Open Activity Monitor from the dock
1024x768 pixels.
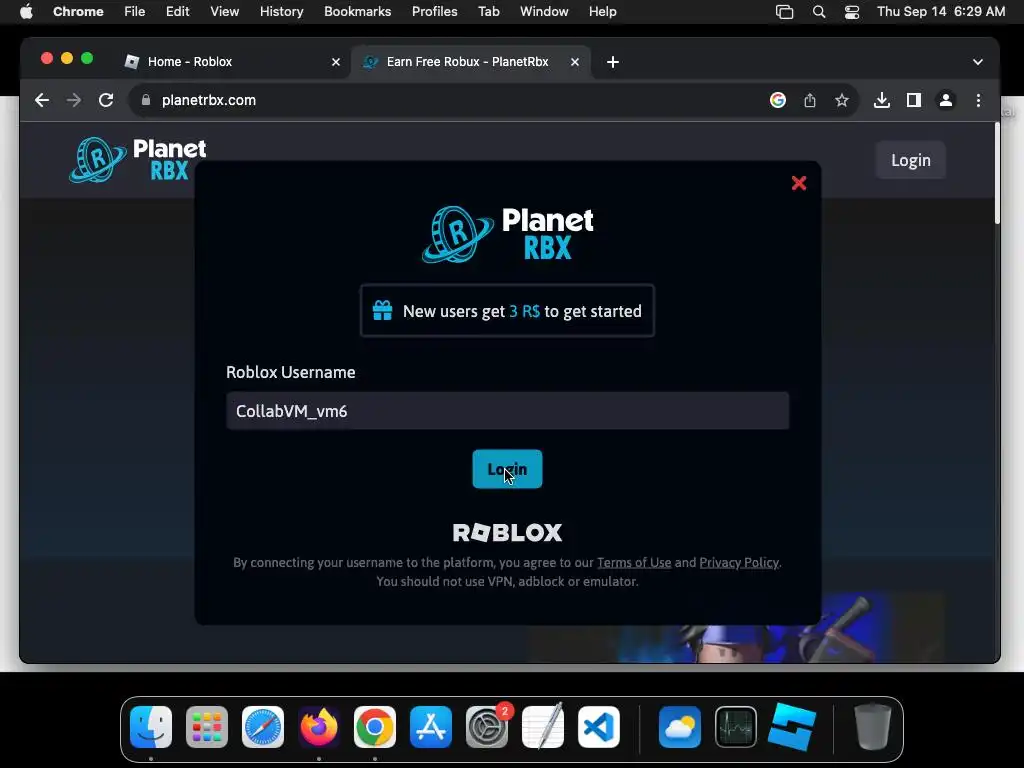click(736, 727)
